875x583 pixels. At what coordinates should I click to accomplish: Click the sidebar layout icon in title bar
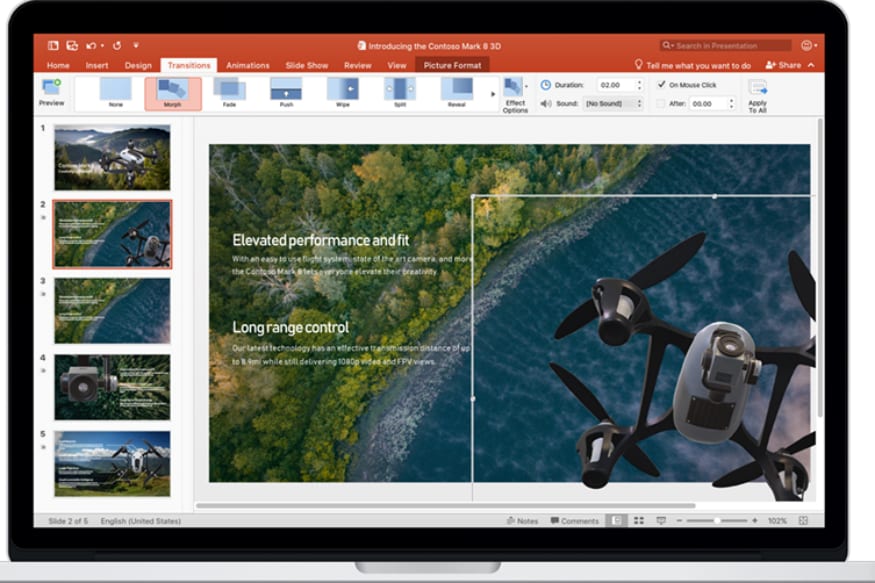click(53, 46)
